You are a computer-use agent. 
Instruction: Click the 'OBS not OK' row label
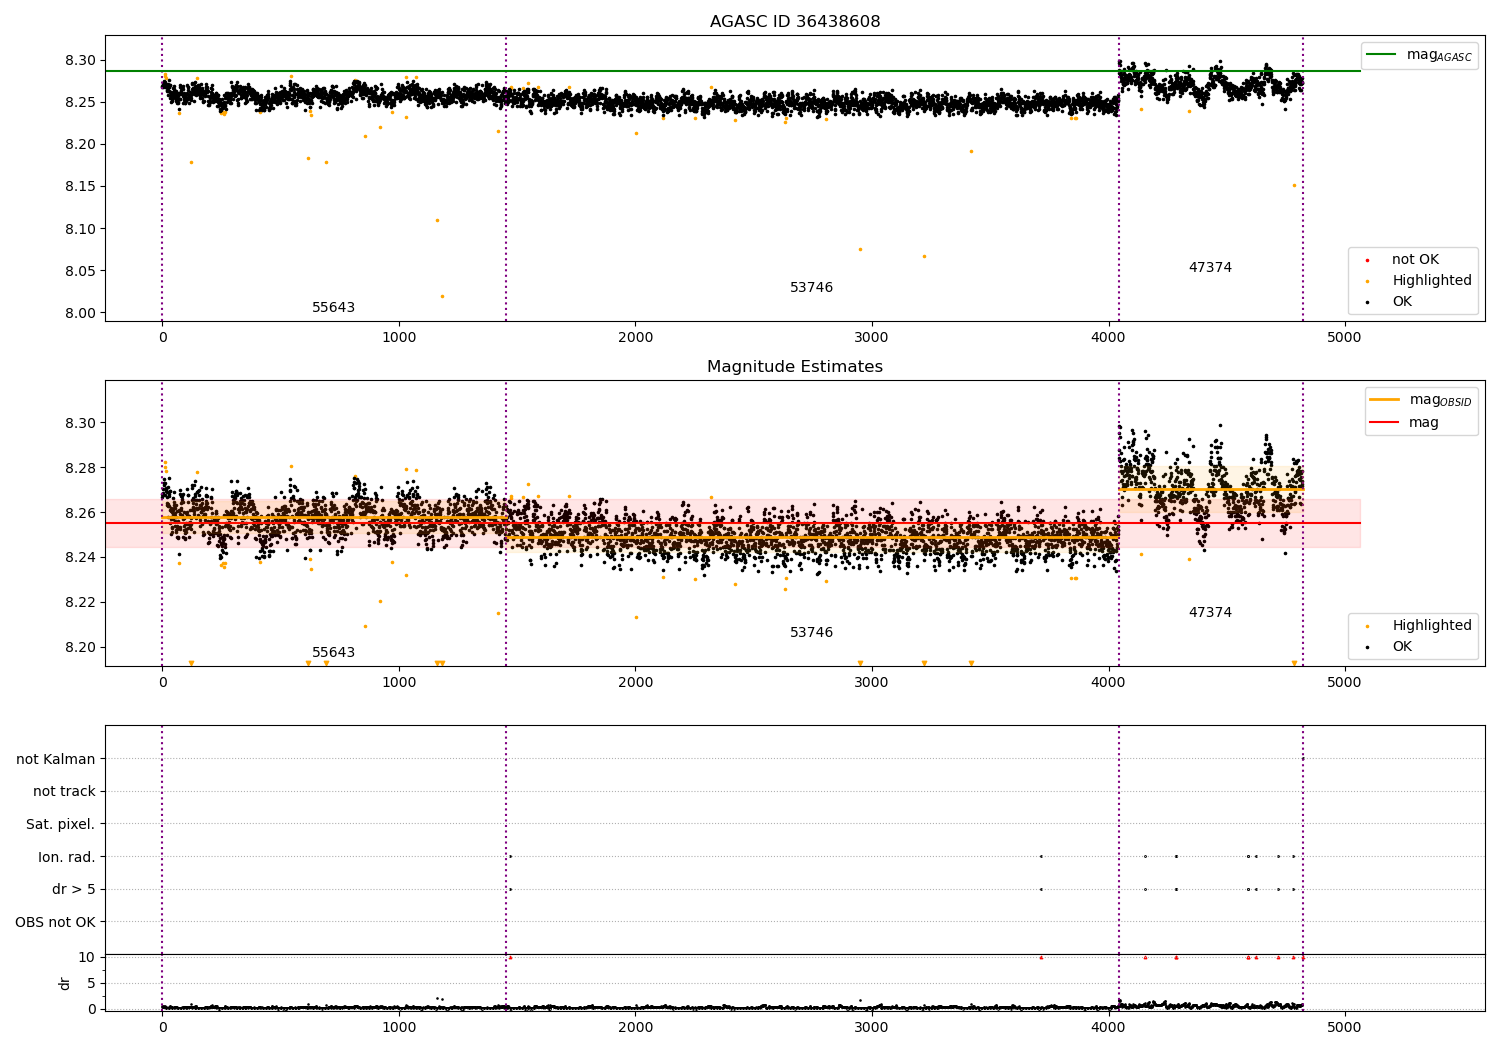point(55,922)
